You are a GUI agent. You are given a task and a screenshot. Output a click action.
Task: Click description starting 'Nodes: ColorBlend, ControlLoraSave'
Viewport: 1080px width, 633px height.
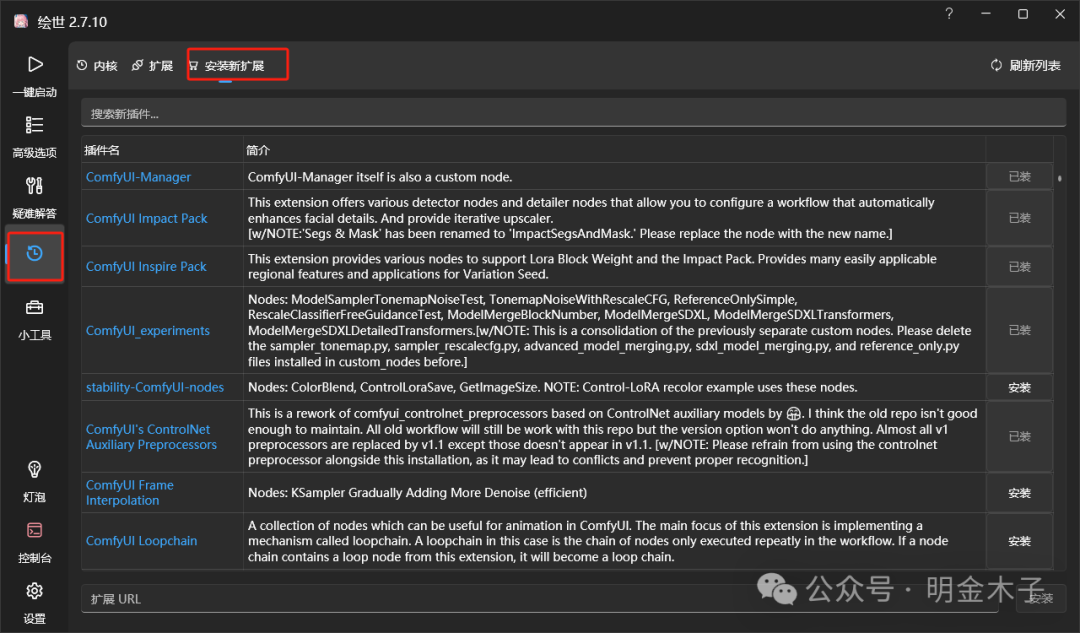(x=552, y=387)
